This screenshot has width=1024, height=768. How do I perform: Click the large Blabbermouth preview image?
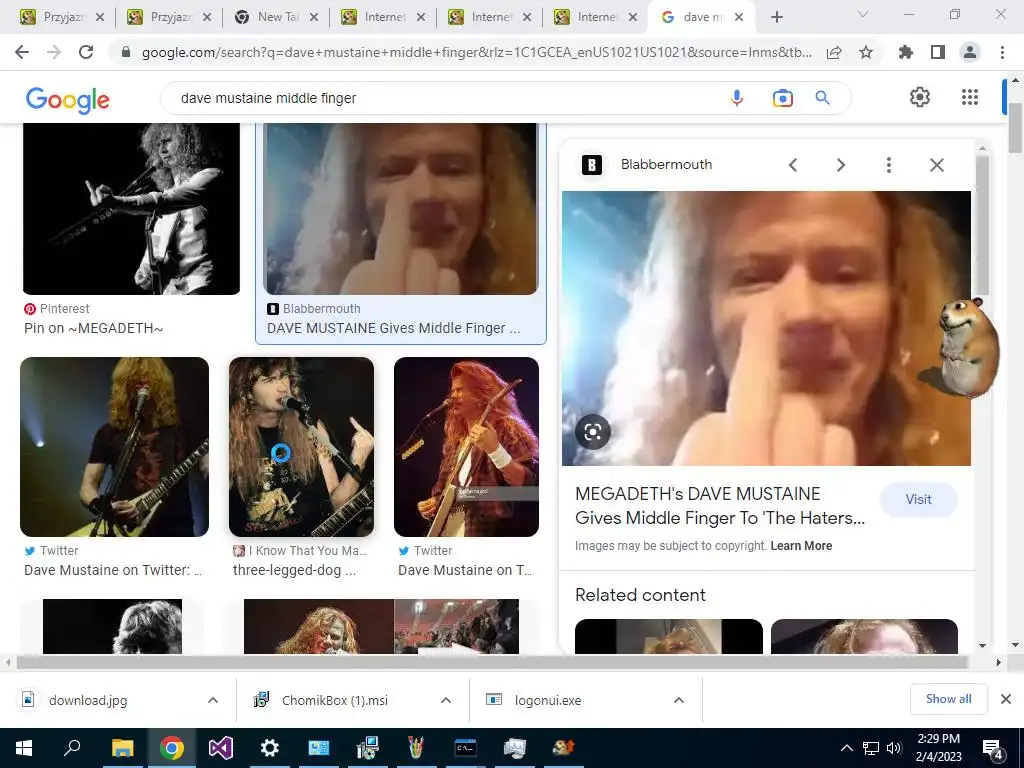pyautogui.click(x=766, y=328)
